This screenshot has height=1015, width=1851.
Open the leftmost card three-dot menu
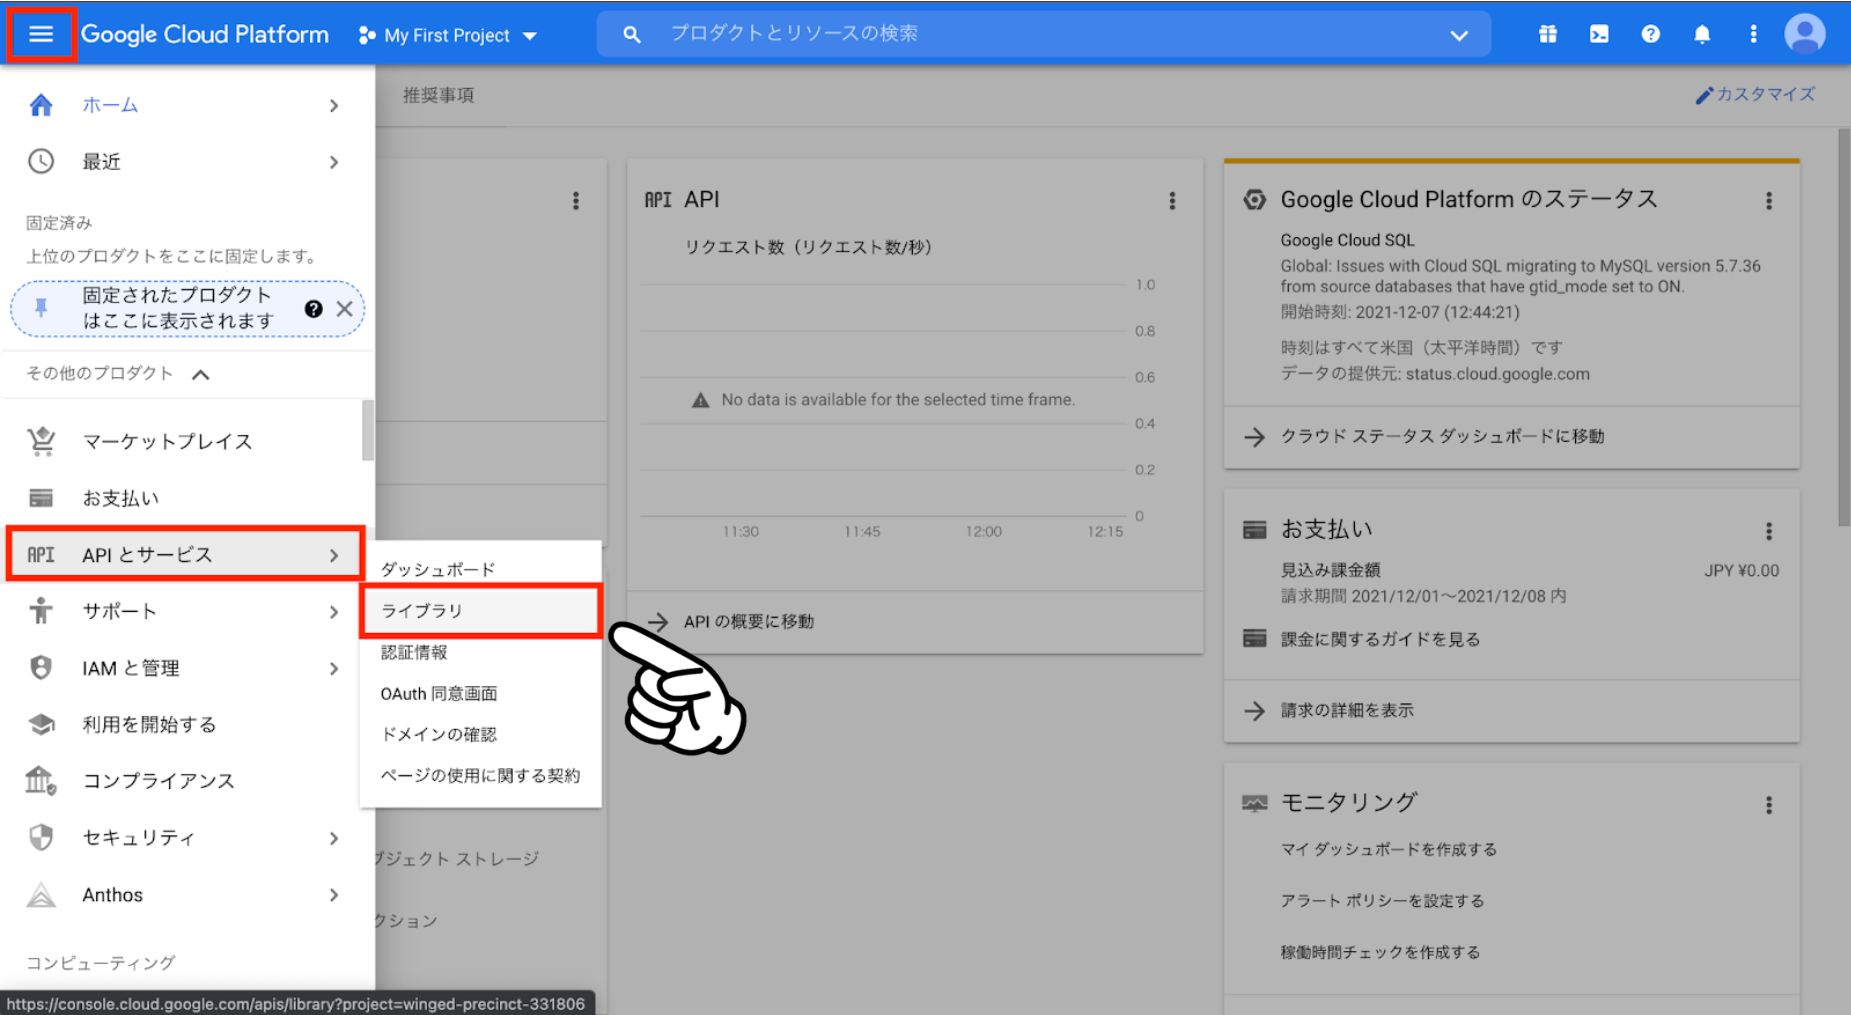(x=575, y=201)
